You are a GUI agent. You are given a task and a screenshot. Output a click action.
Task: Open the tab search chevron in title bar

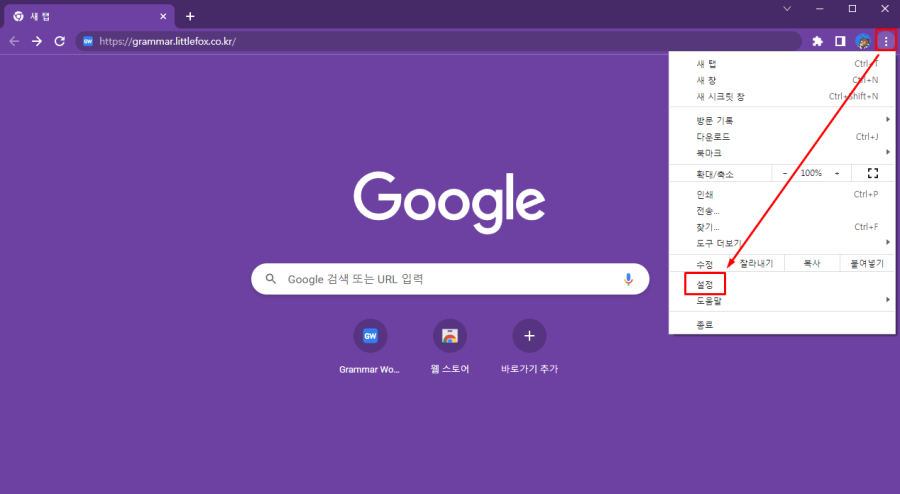pyautogui.click(x=787, y=9)
